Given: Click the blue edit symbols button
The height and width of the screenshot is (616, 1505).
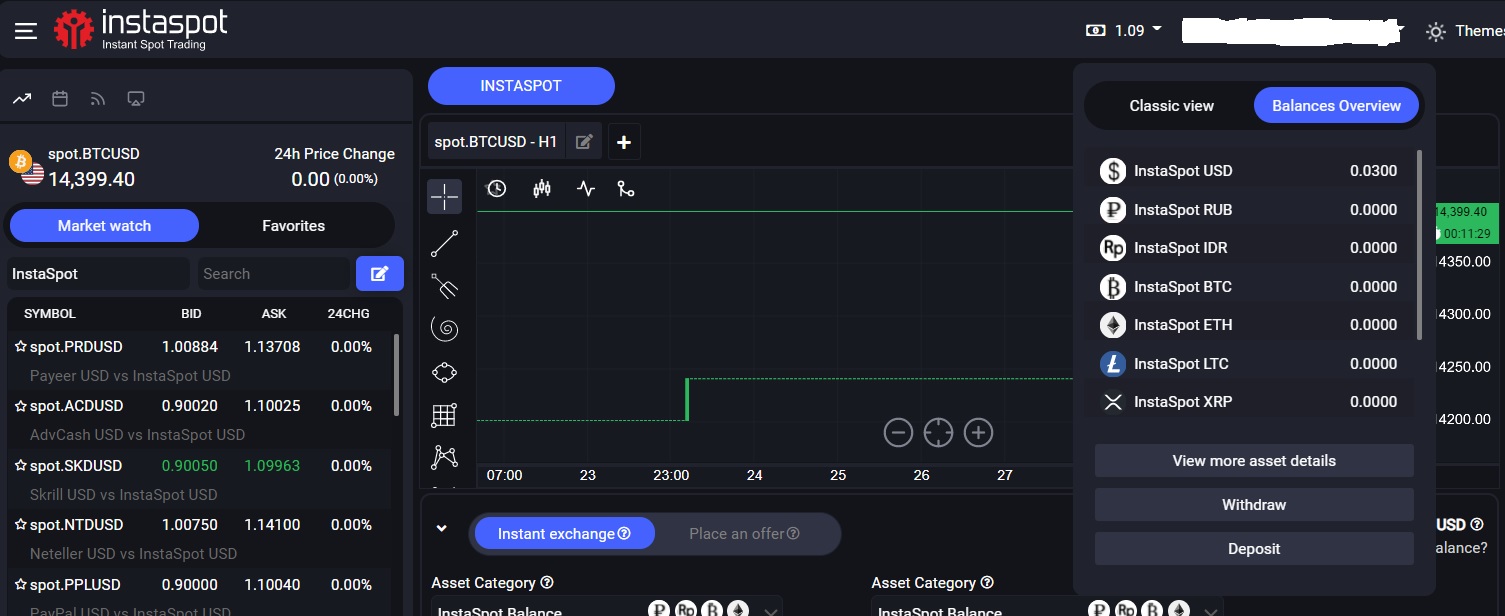Looking at the screenshot, I should pyautogui.click(x=380, y=274).
